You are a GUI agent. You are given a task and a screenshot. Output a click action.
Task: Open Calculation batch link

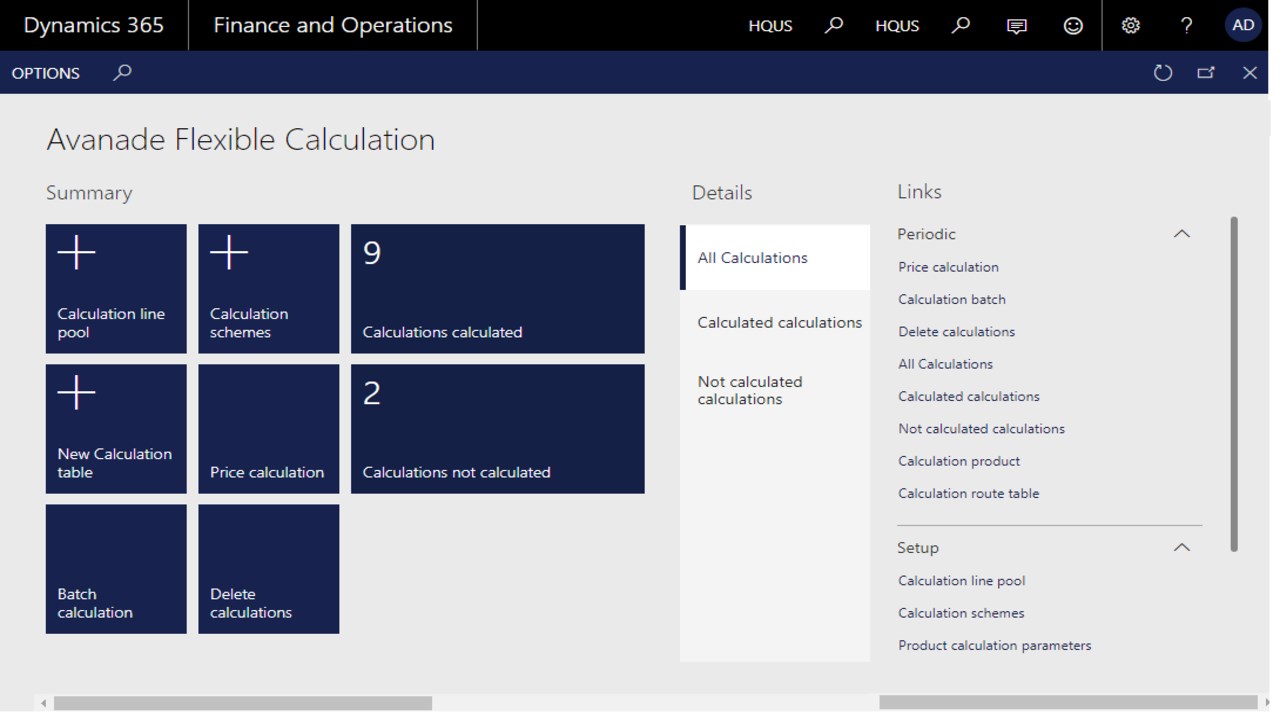952,299
